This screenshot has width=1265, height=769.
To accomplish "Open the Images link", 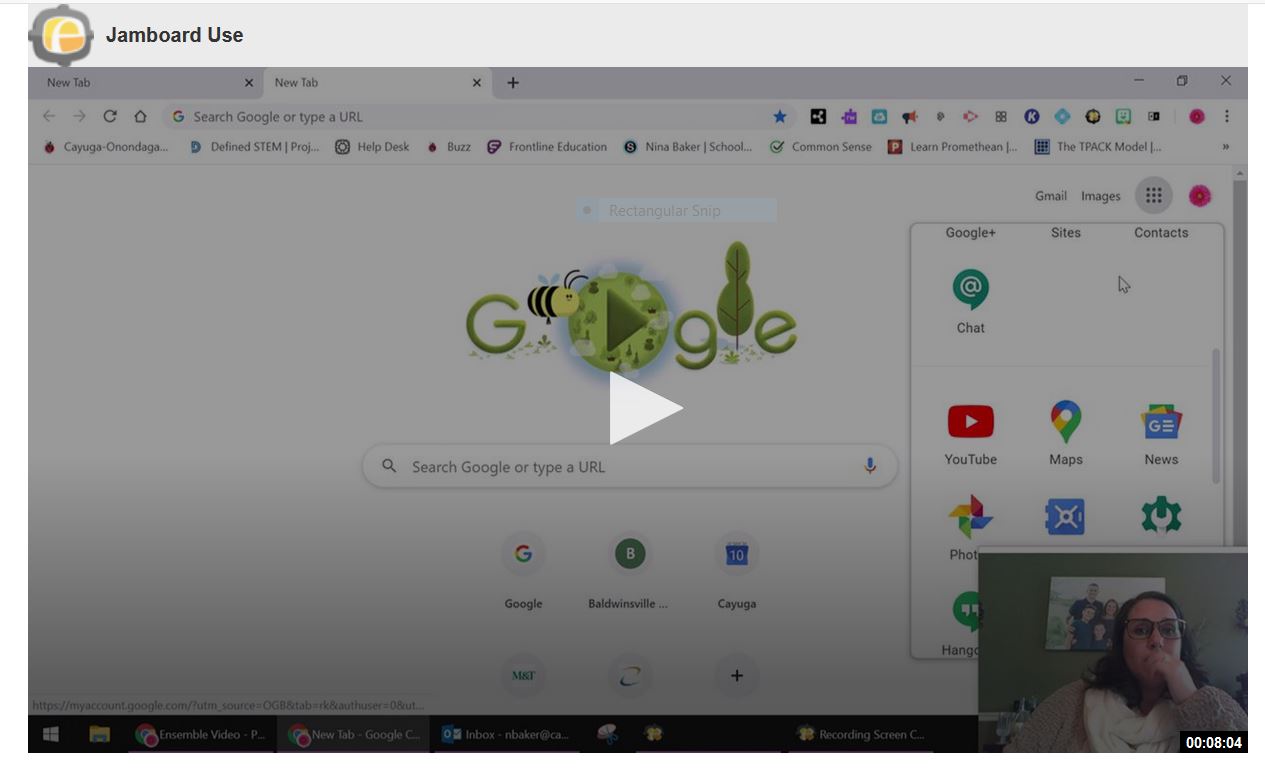I will click(1101, 196).
